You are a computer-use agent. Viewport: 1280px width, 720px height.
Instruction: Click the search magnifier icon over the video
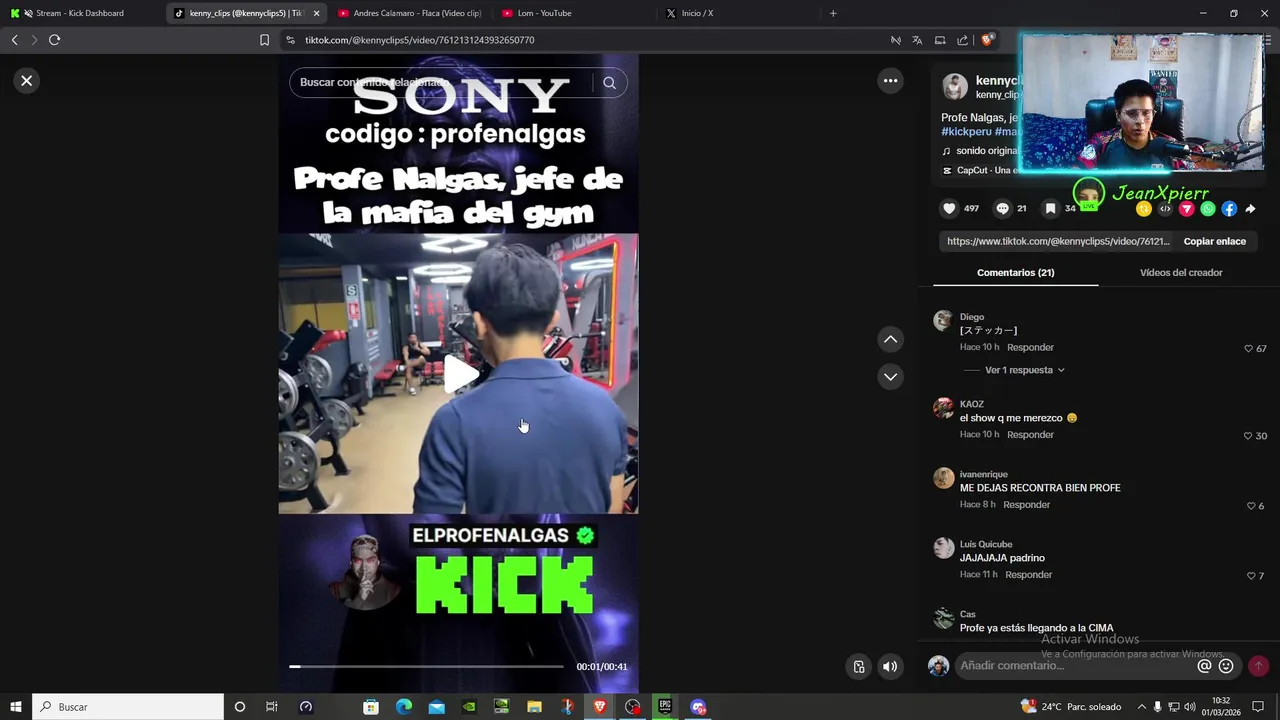[609, 83]
